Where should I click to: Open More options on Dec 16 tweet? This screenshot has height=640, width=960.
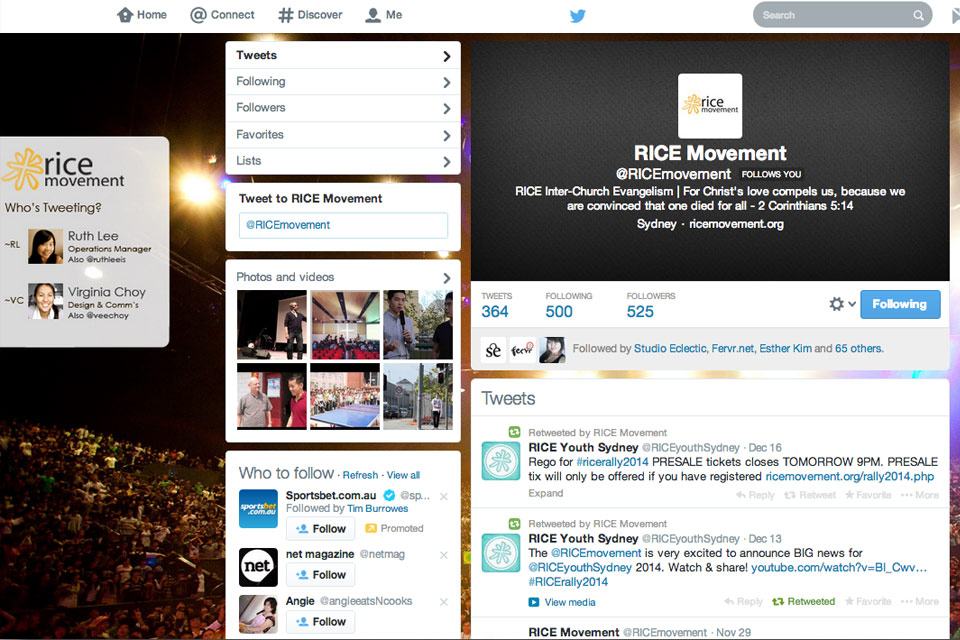click(x=920, y=495)
